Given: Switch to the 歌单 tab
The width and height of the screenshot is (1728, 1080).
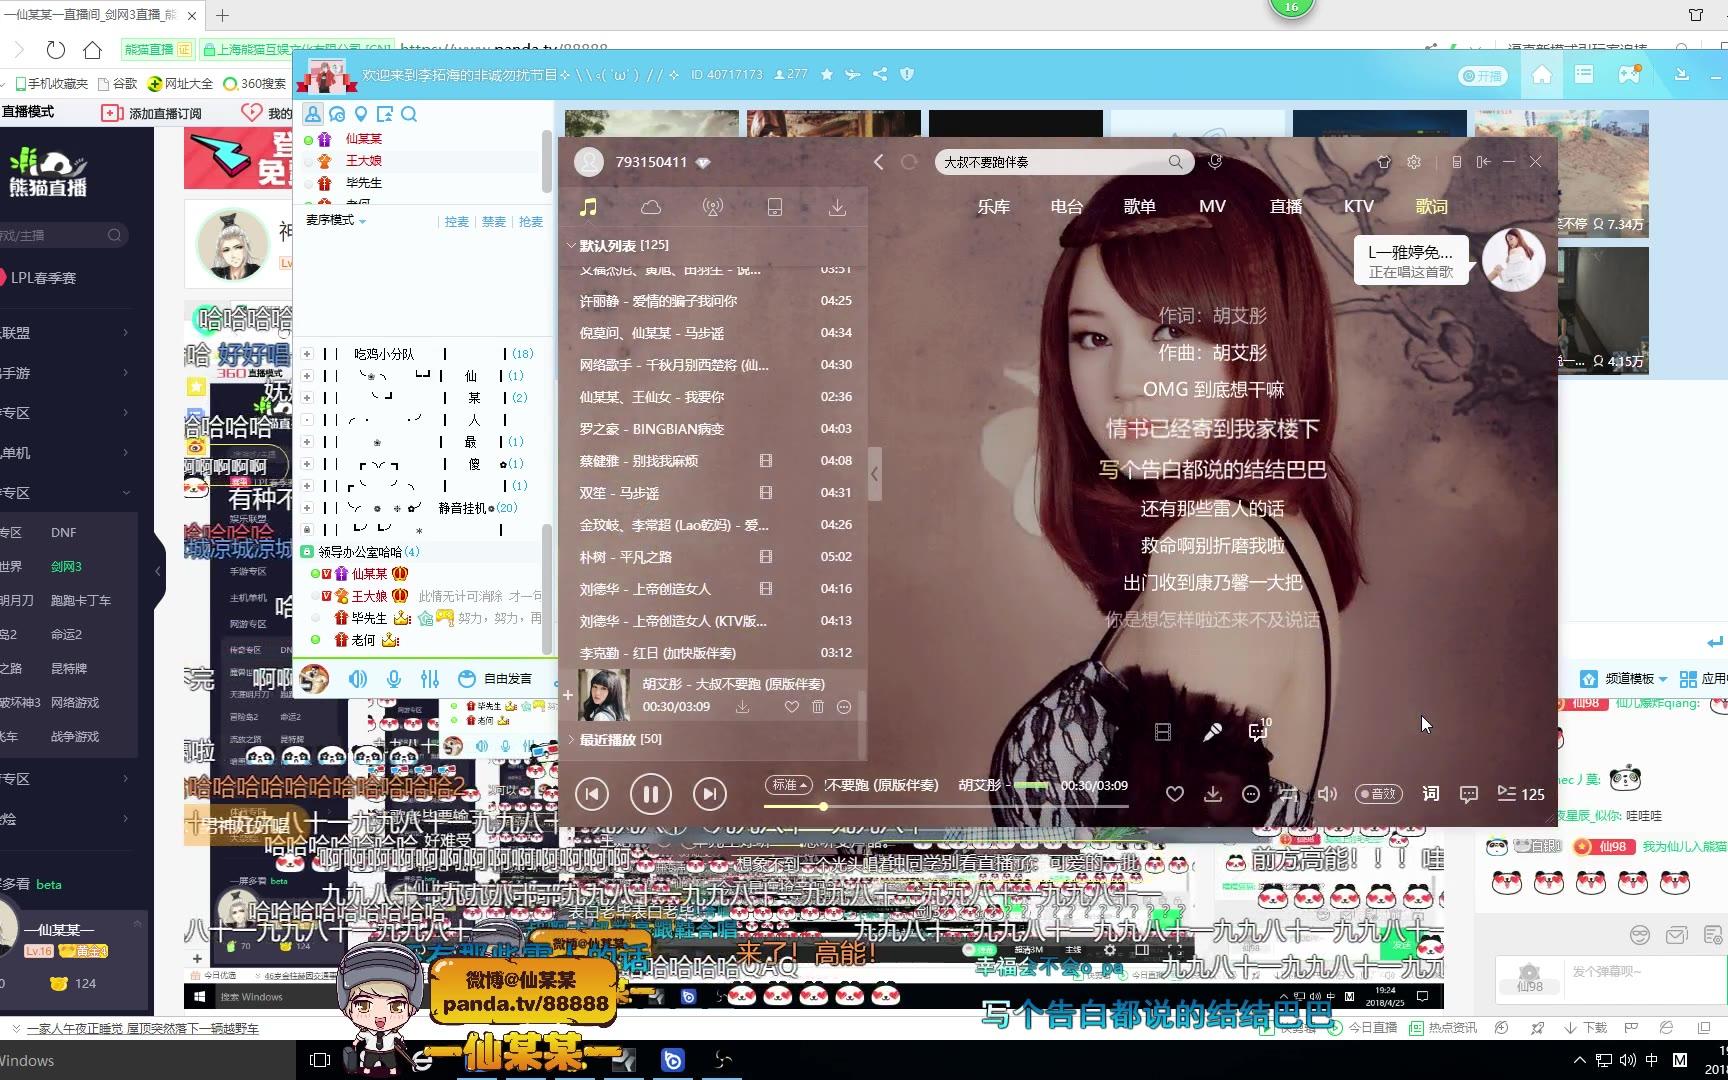Looking at the screenshot, I should click(x=1139, y=206).
